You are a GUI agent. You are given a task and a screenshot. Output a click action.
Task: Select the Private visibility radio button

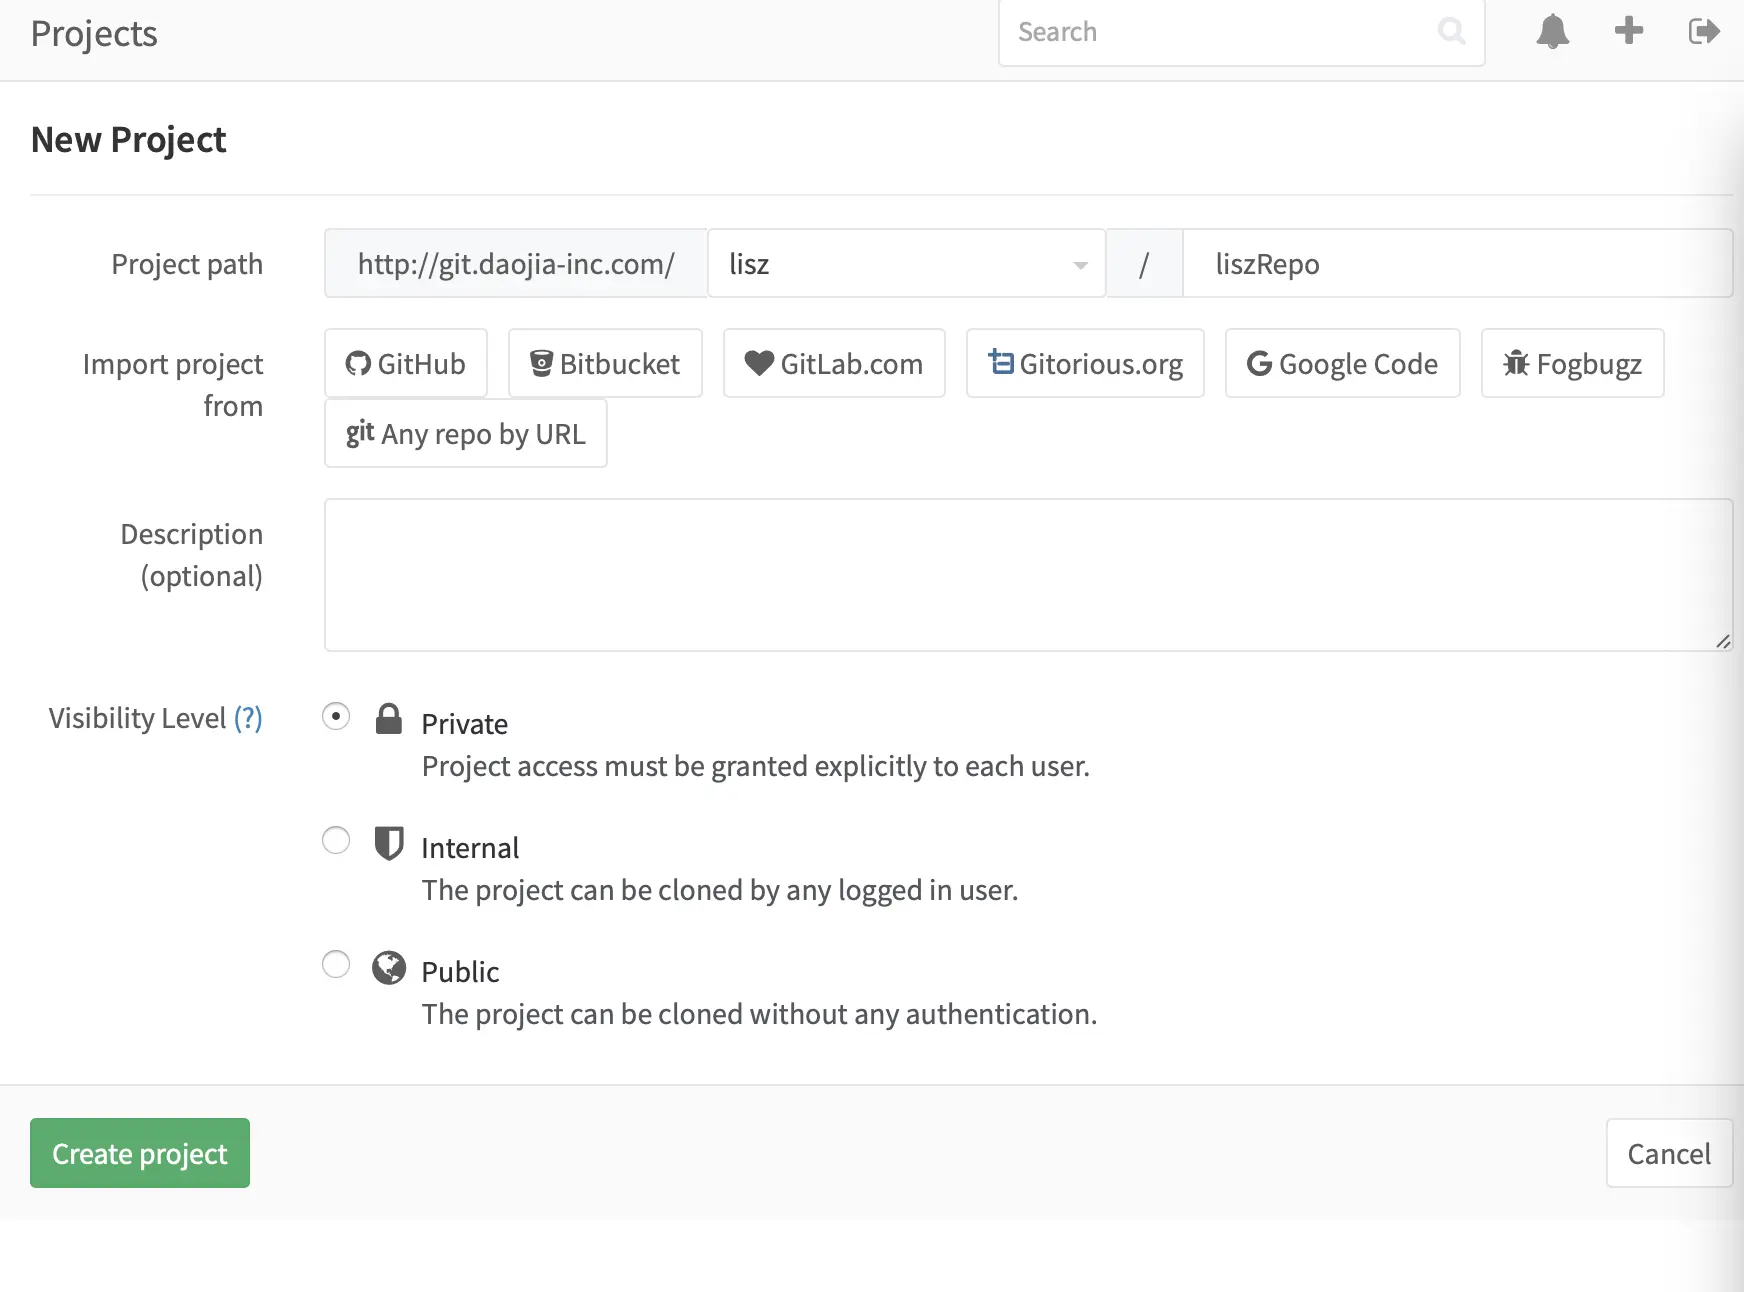tap(336, 717)
